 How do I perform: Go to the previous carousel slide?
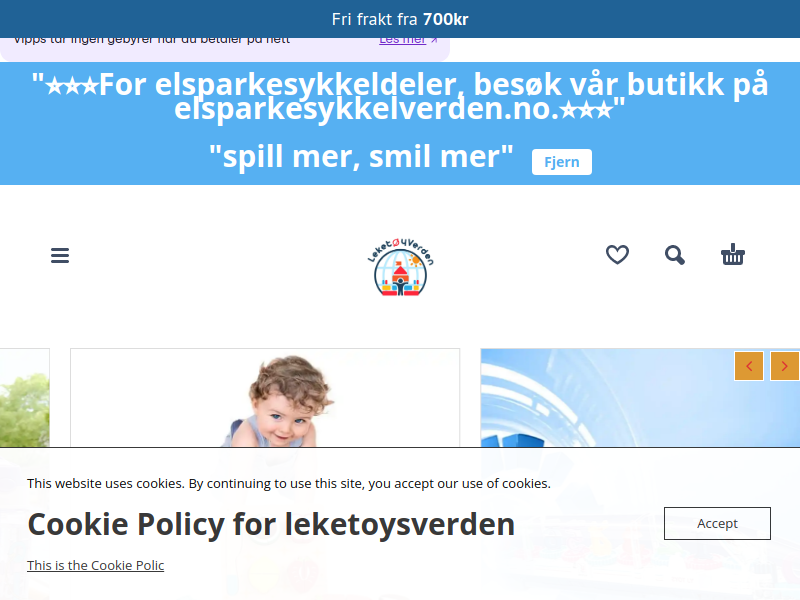click(x=749, y=366)
